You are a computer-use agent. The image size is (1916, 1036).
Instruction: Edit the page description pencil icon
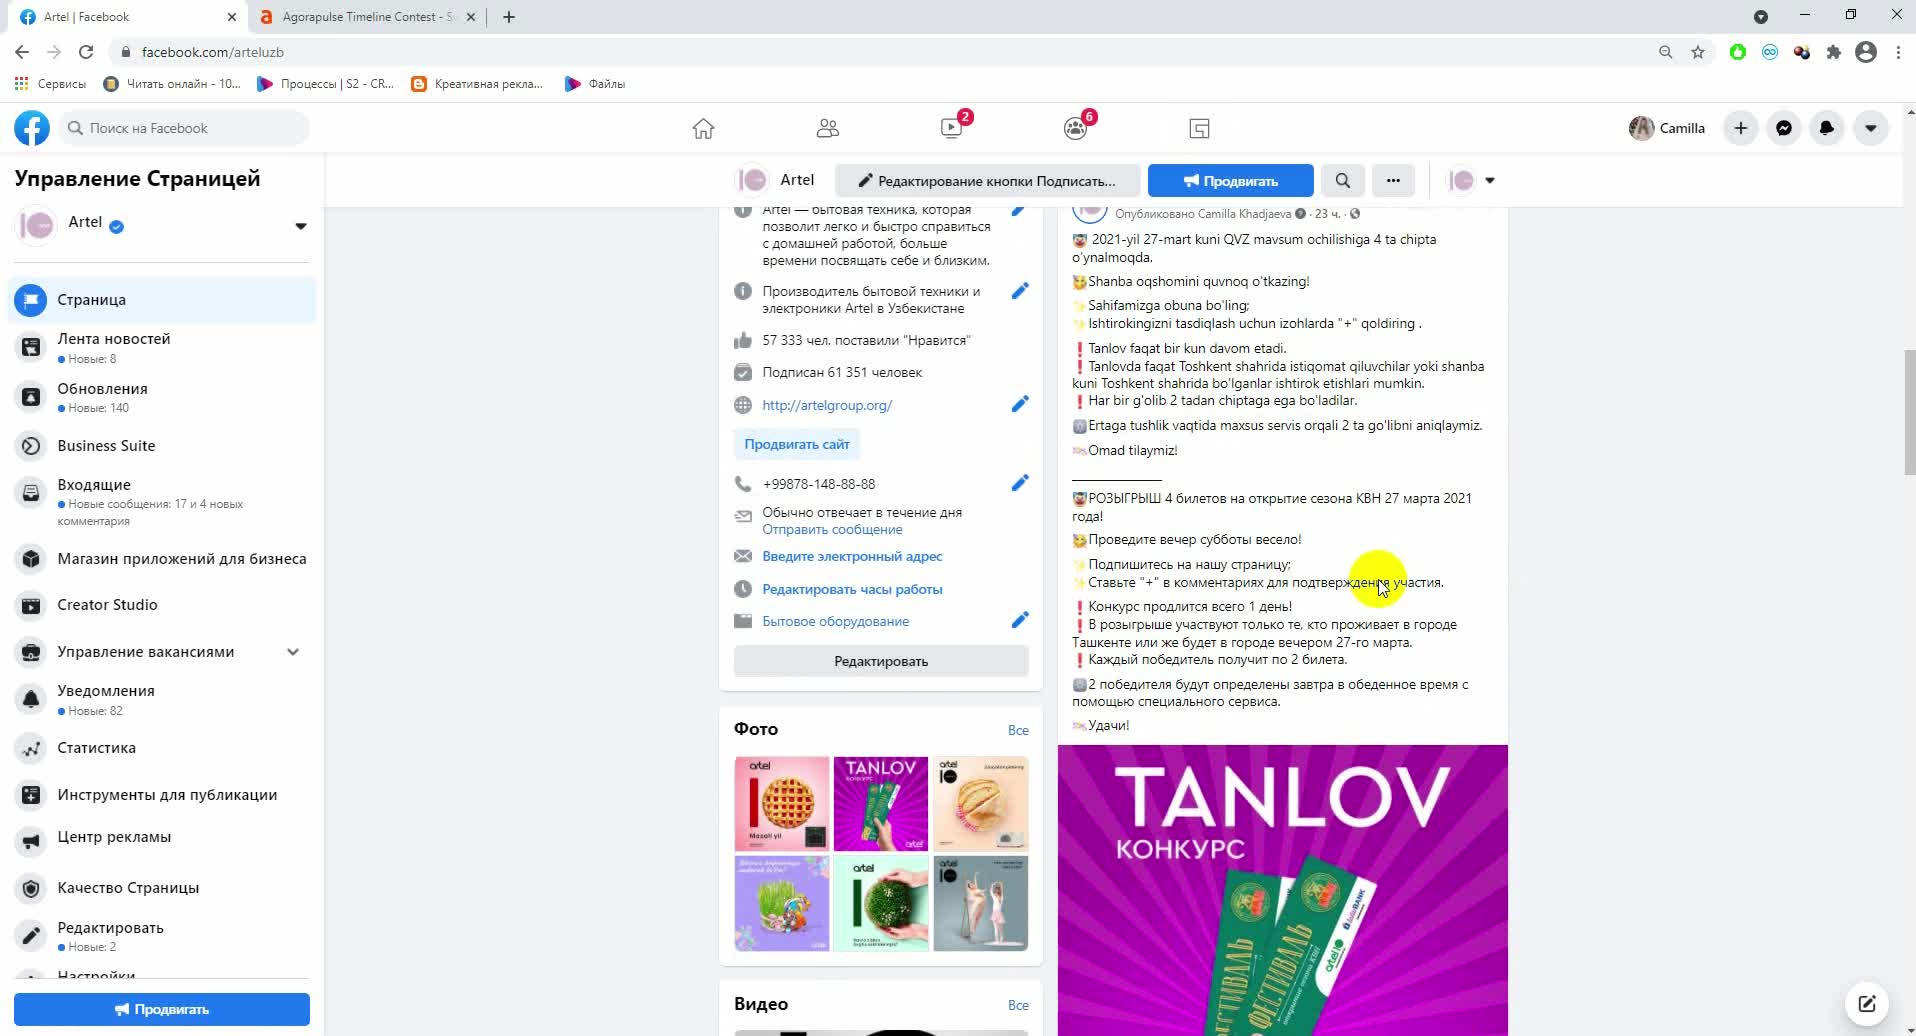pyautogui.click(x=1019, y=210)
